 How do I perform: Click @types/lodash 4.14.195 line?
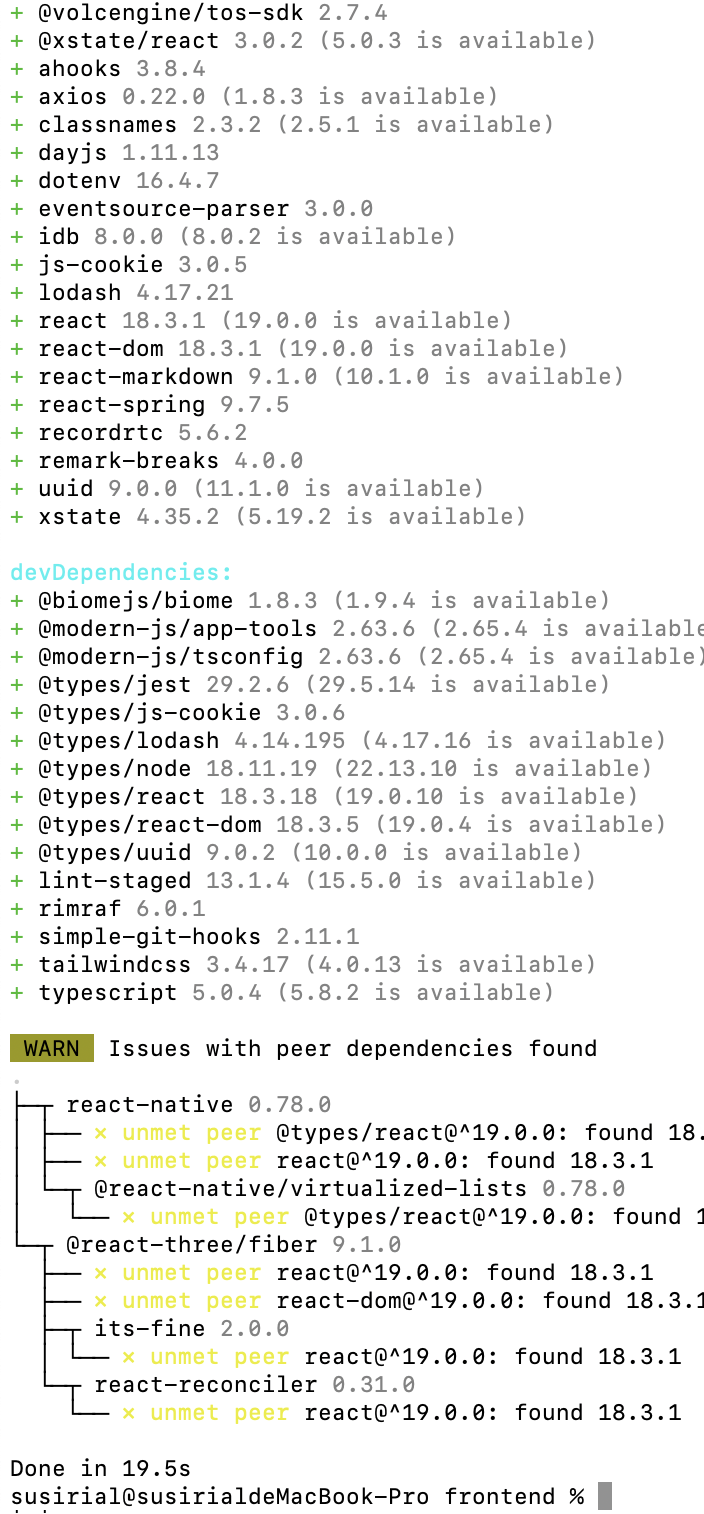coord(338,741)
